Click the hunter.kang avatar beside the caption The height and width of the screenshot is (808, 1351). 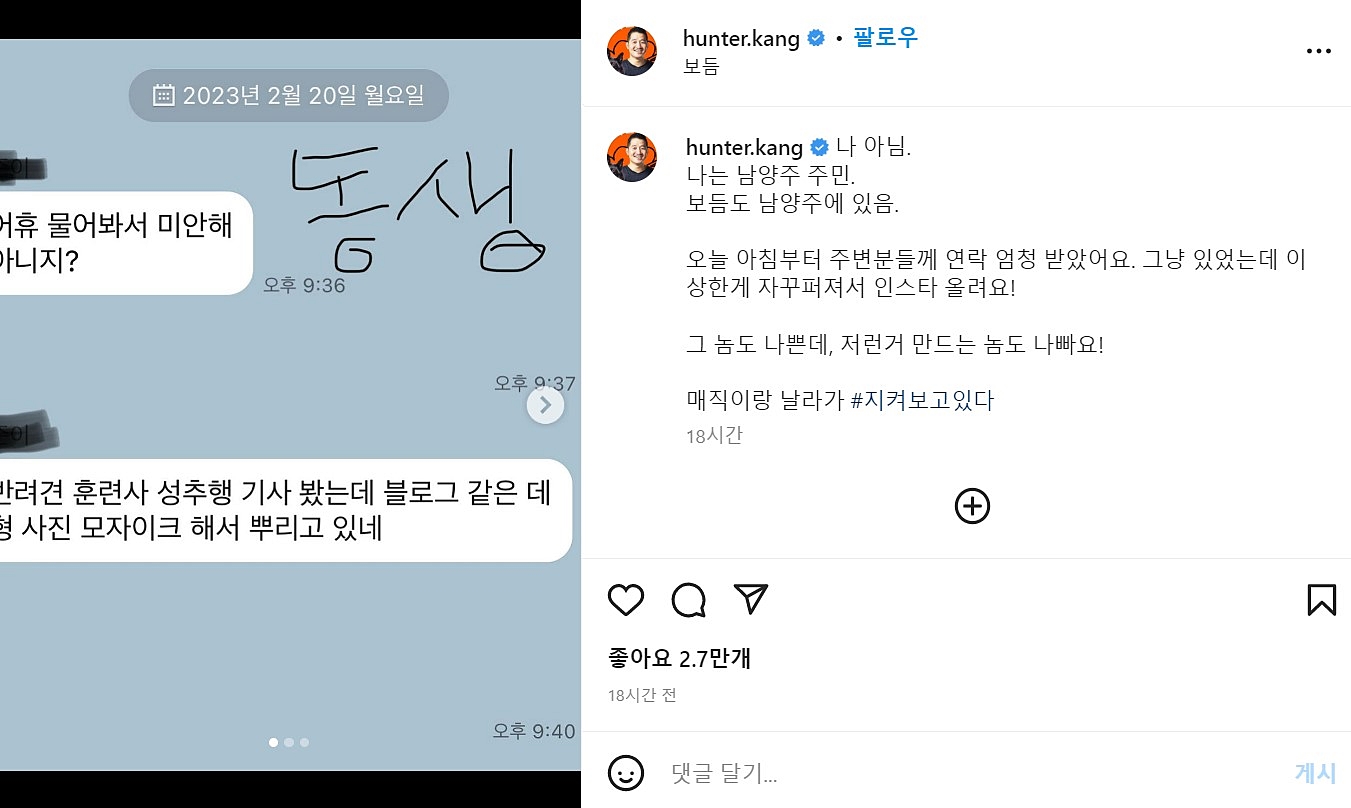click(x=632, y=157)
